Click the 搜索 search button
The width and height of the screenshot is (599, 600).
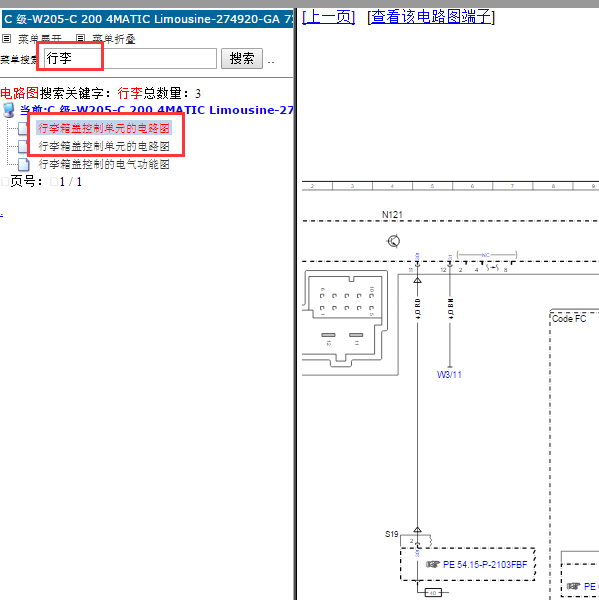click(x=242, y=59)
